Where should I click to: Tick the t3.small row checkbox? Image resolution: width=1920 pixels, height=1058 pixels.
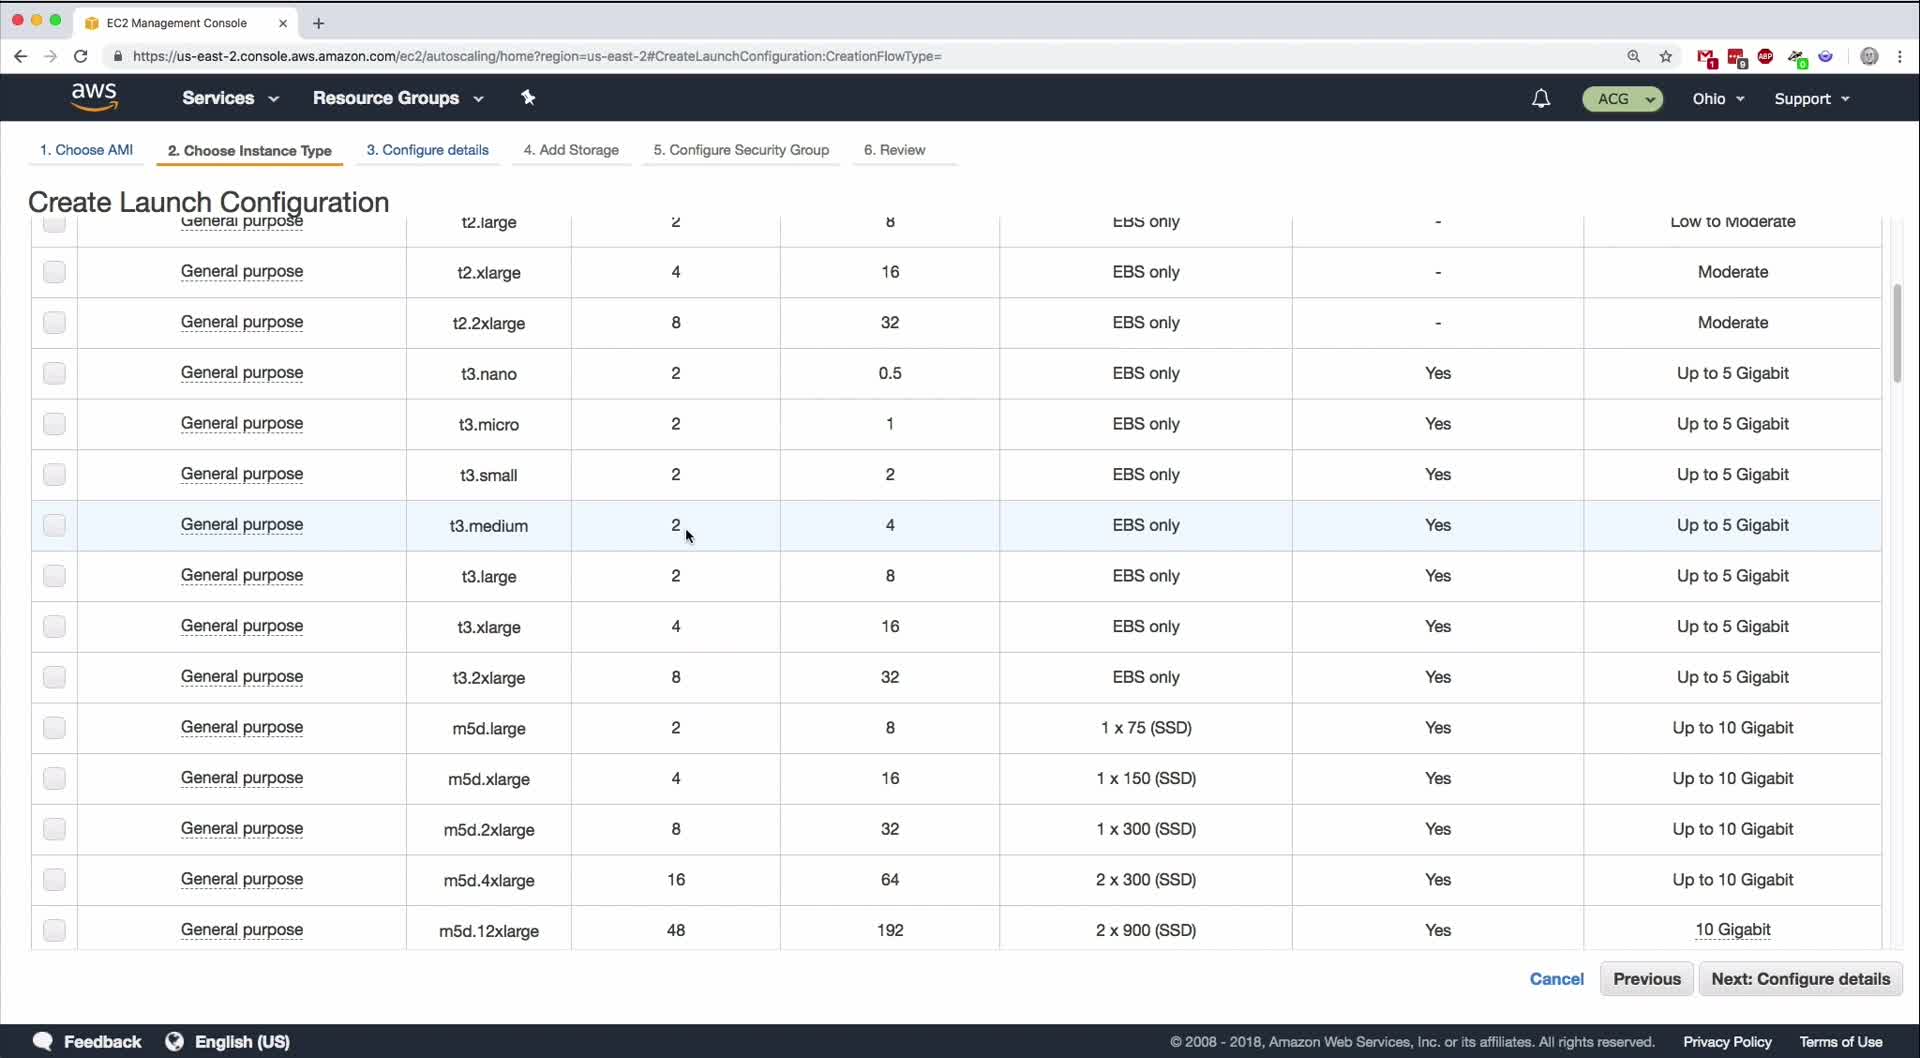(x=54, y=474)
